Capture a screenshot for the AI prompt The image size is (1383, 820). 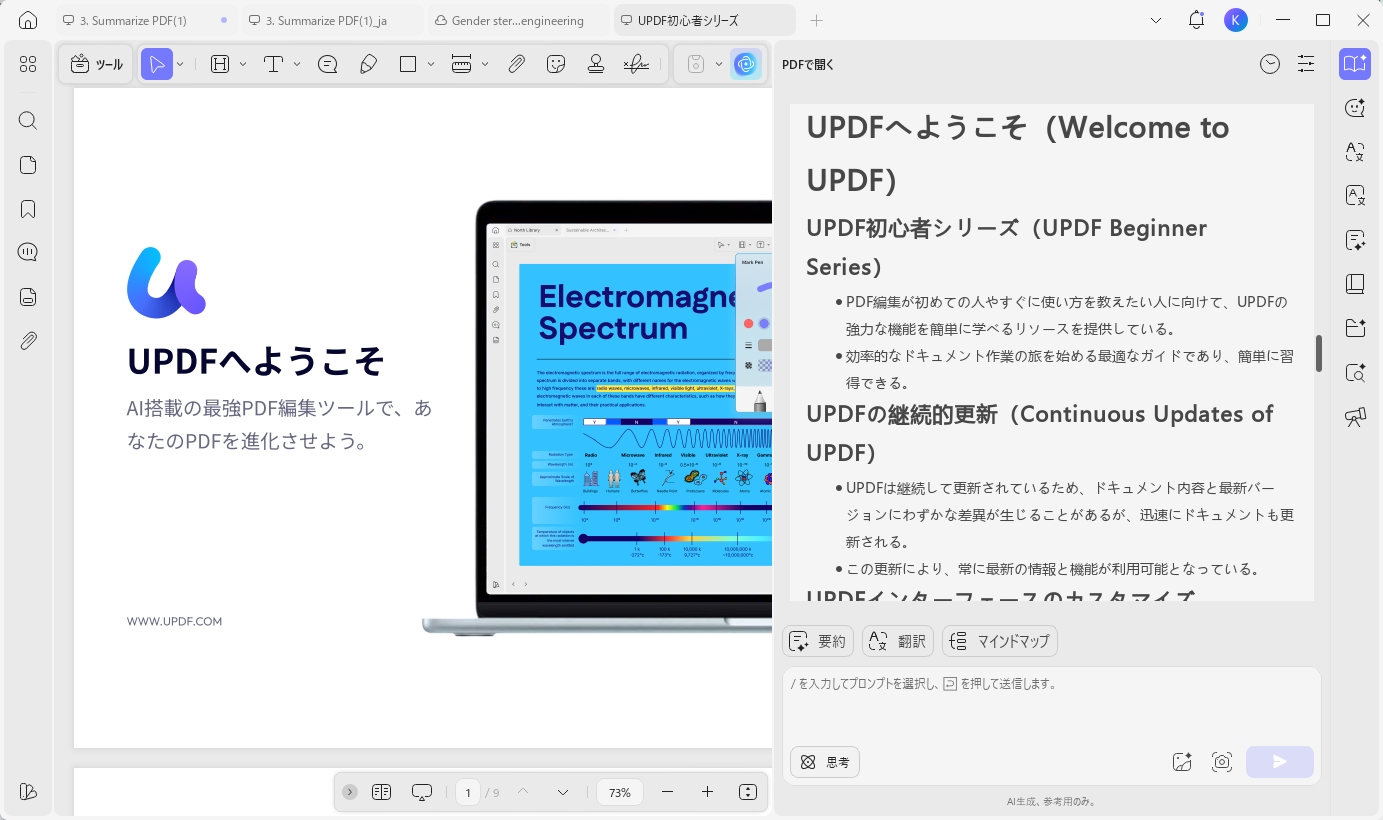pos(1221,762)
